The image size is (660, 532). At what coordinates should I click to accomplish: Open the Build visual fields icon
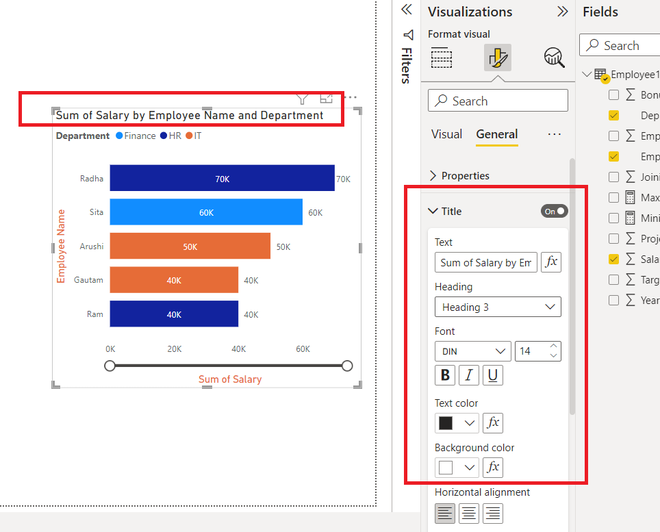442,58
